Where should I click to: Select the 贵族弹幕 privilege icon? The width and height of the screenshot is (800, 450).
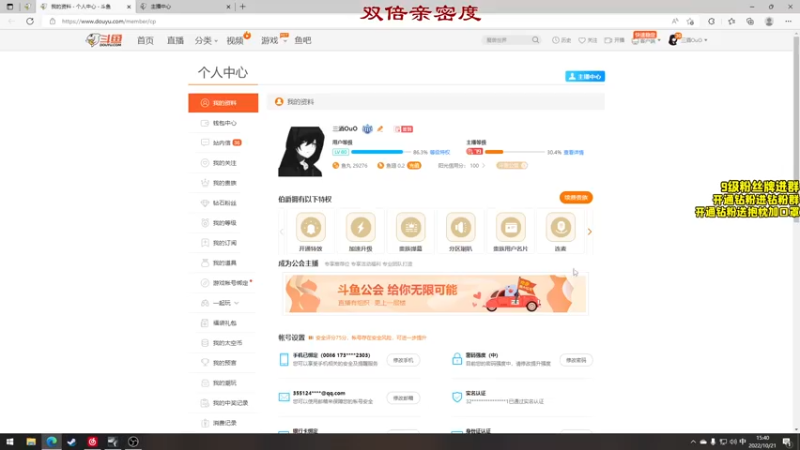tap(410, 228)
